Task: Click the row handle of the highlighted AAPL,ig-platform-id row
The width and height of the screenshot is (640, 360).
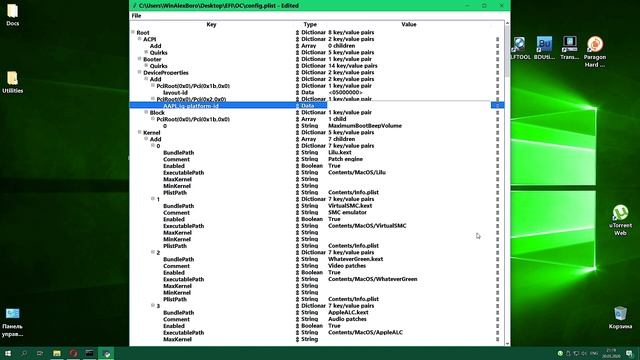Action: click(x=497, y=106)
